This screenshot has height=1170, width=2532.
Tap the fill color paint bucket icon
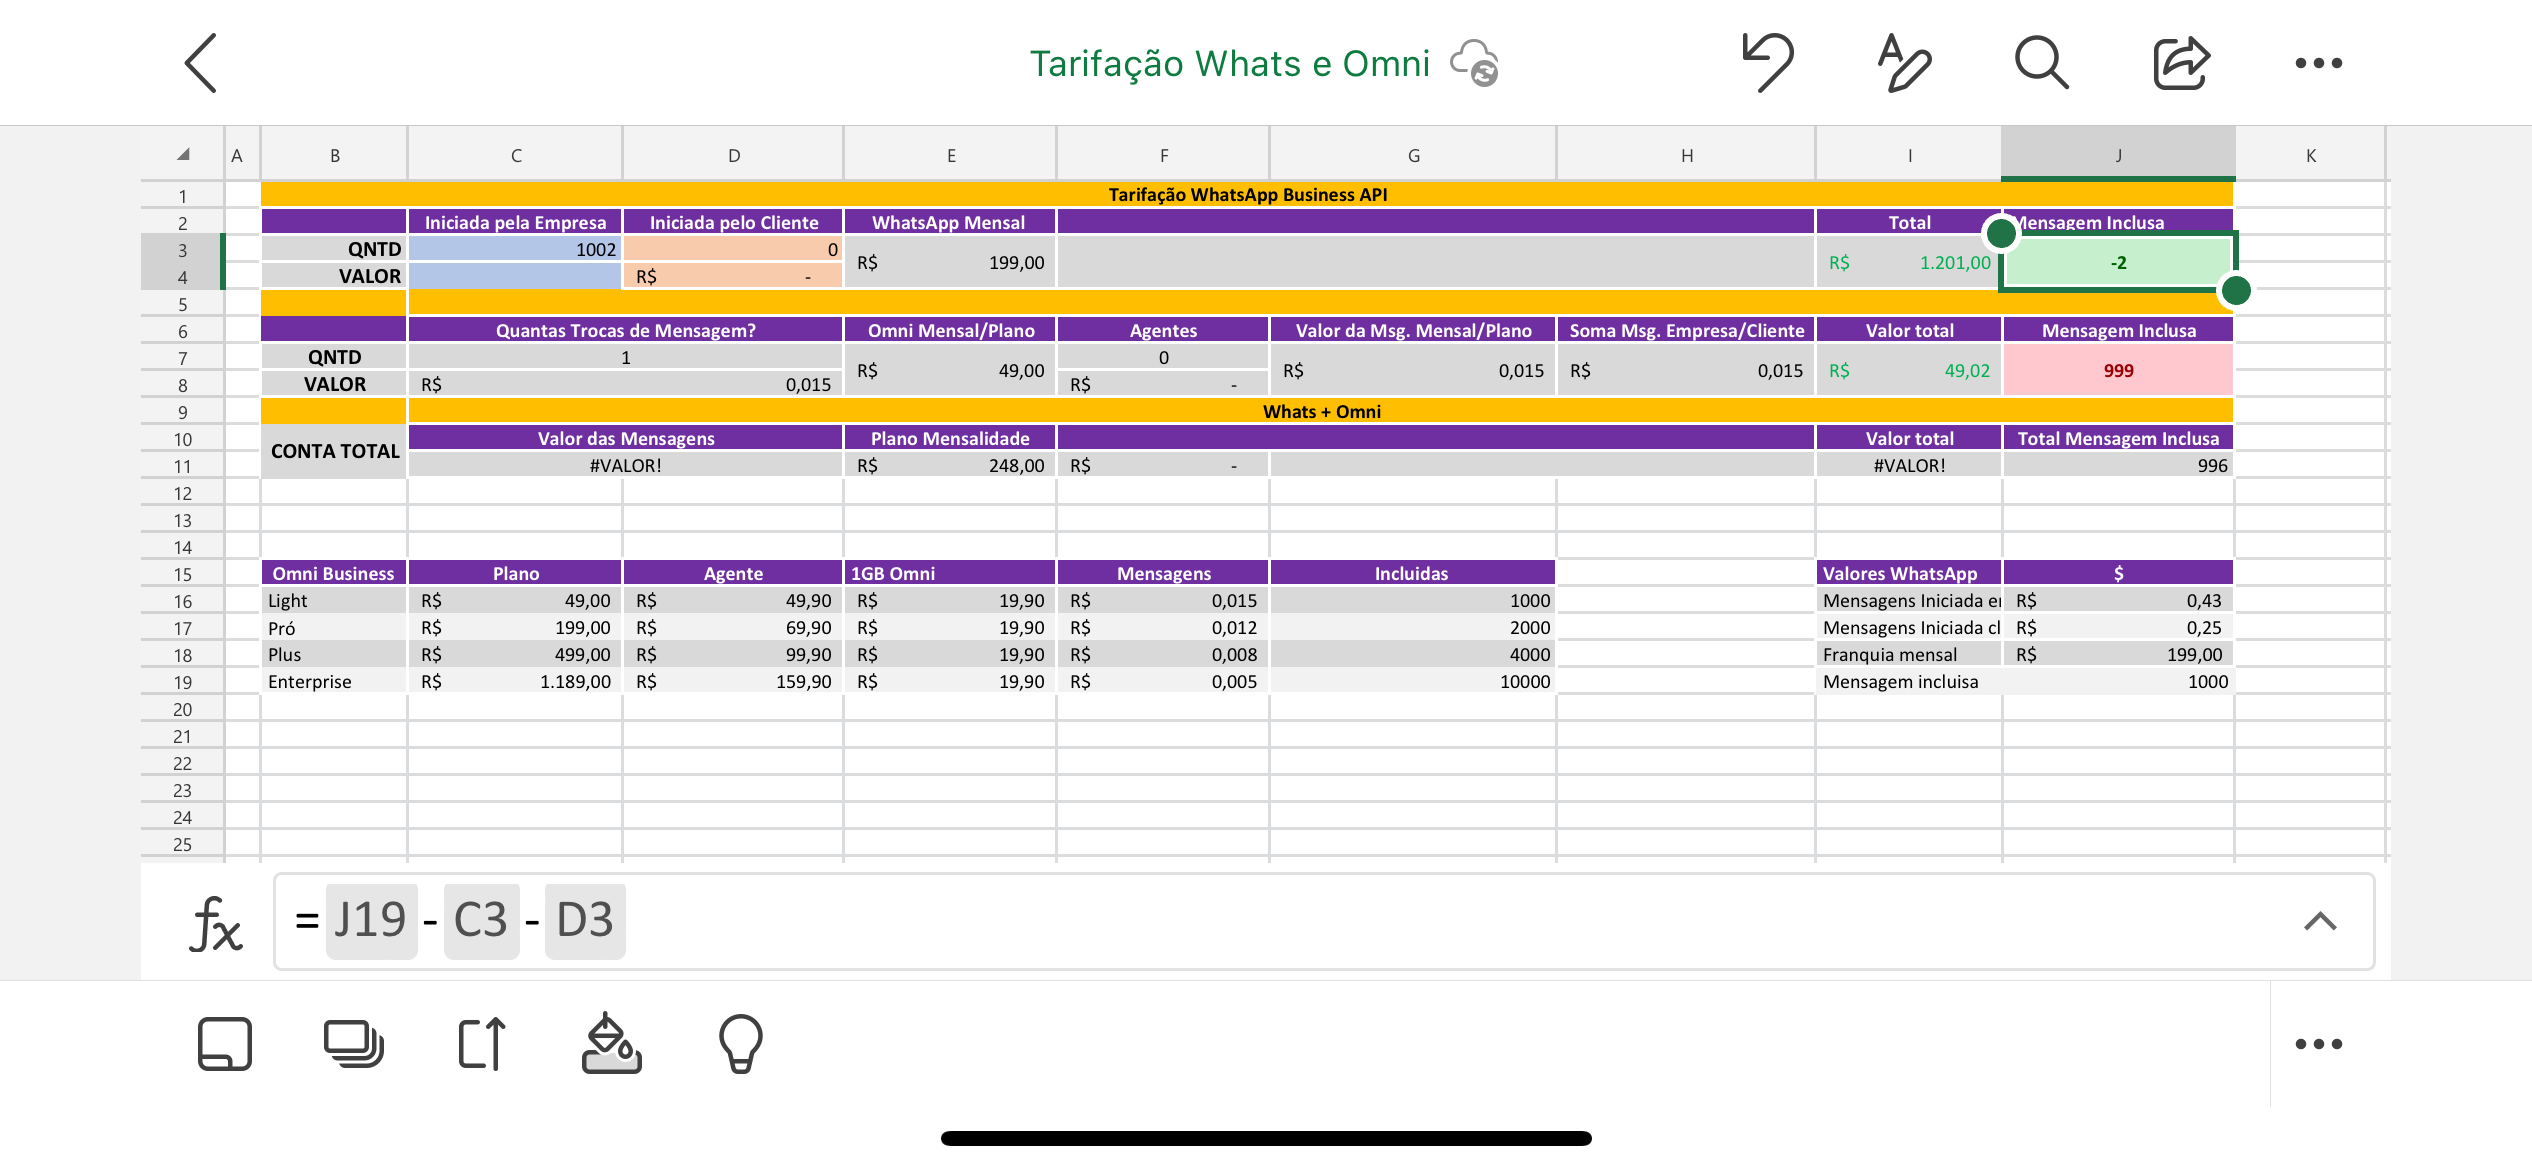[x=611, y=1044]
